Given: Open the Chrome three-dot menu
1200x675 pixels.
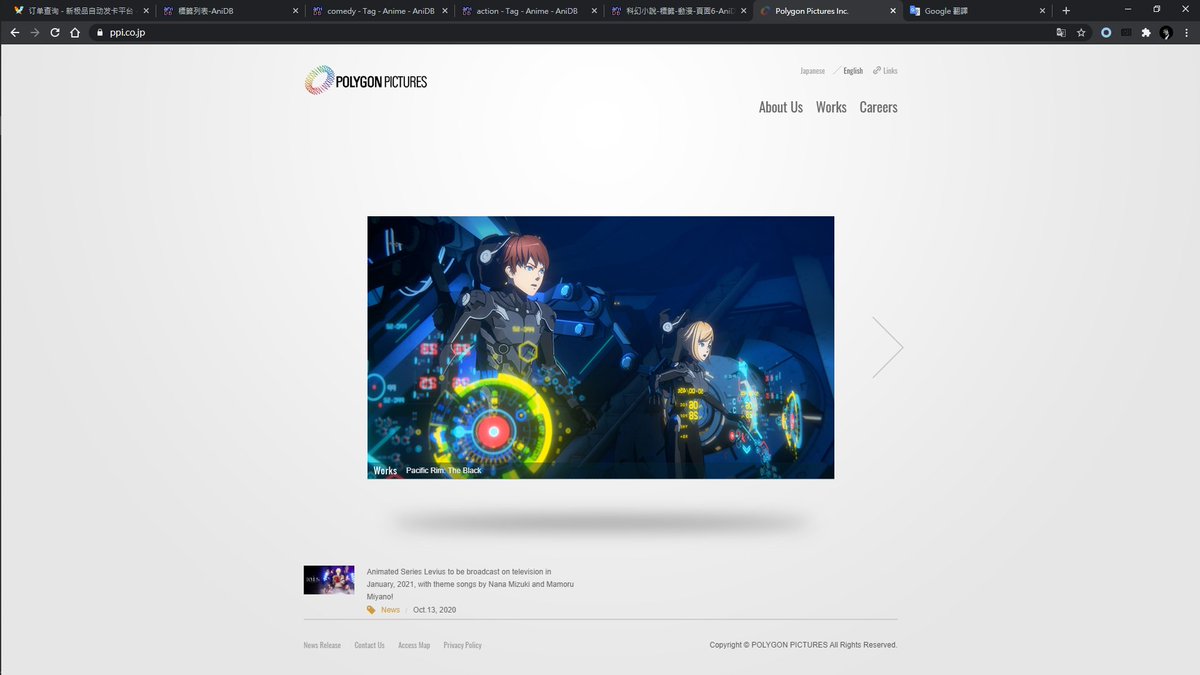Looking at the screenshot, I should pos(1186,32).
